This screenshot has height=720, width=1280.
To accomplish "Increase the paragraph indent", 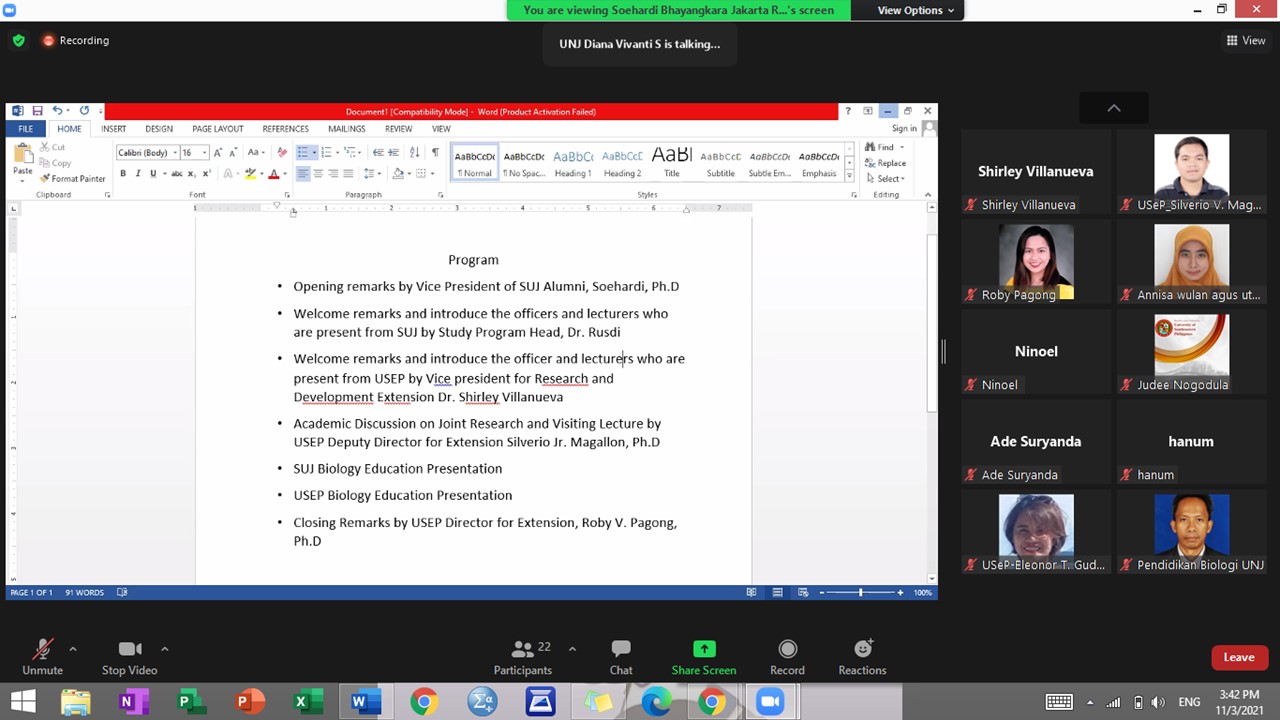I will (394, 152).
